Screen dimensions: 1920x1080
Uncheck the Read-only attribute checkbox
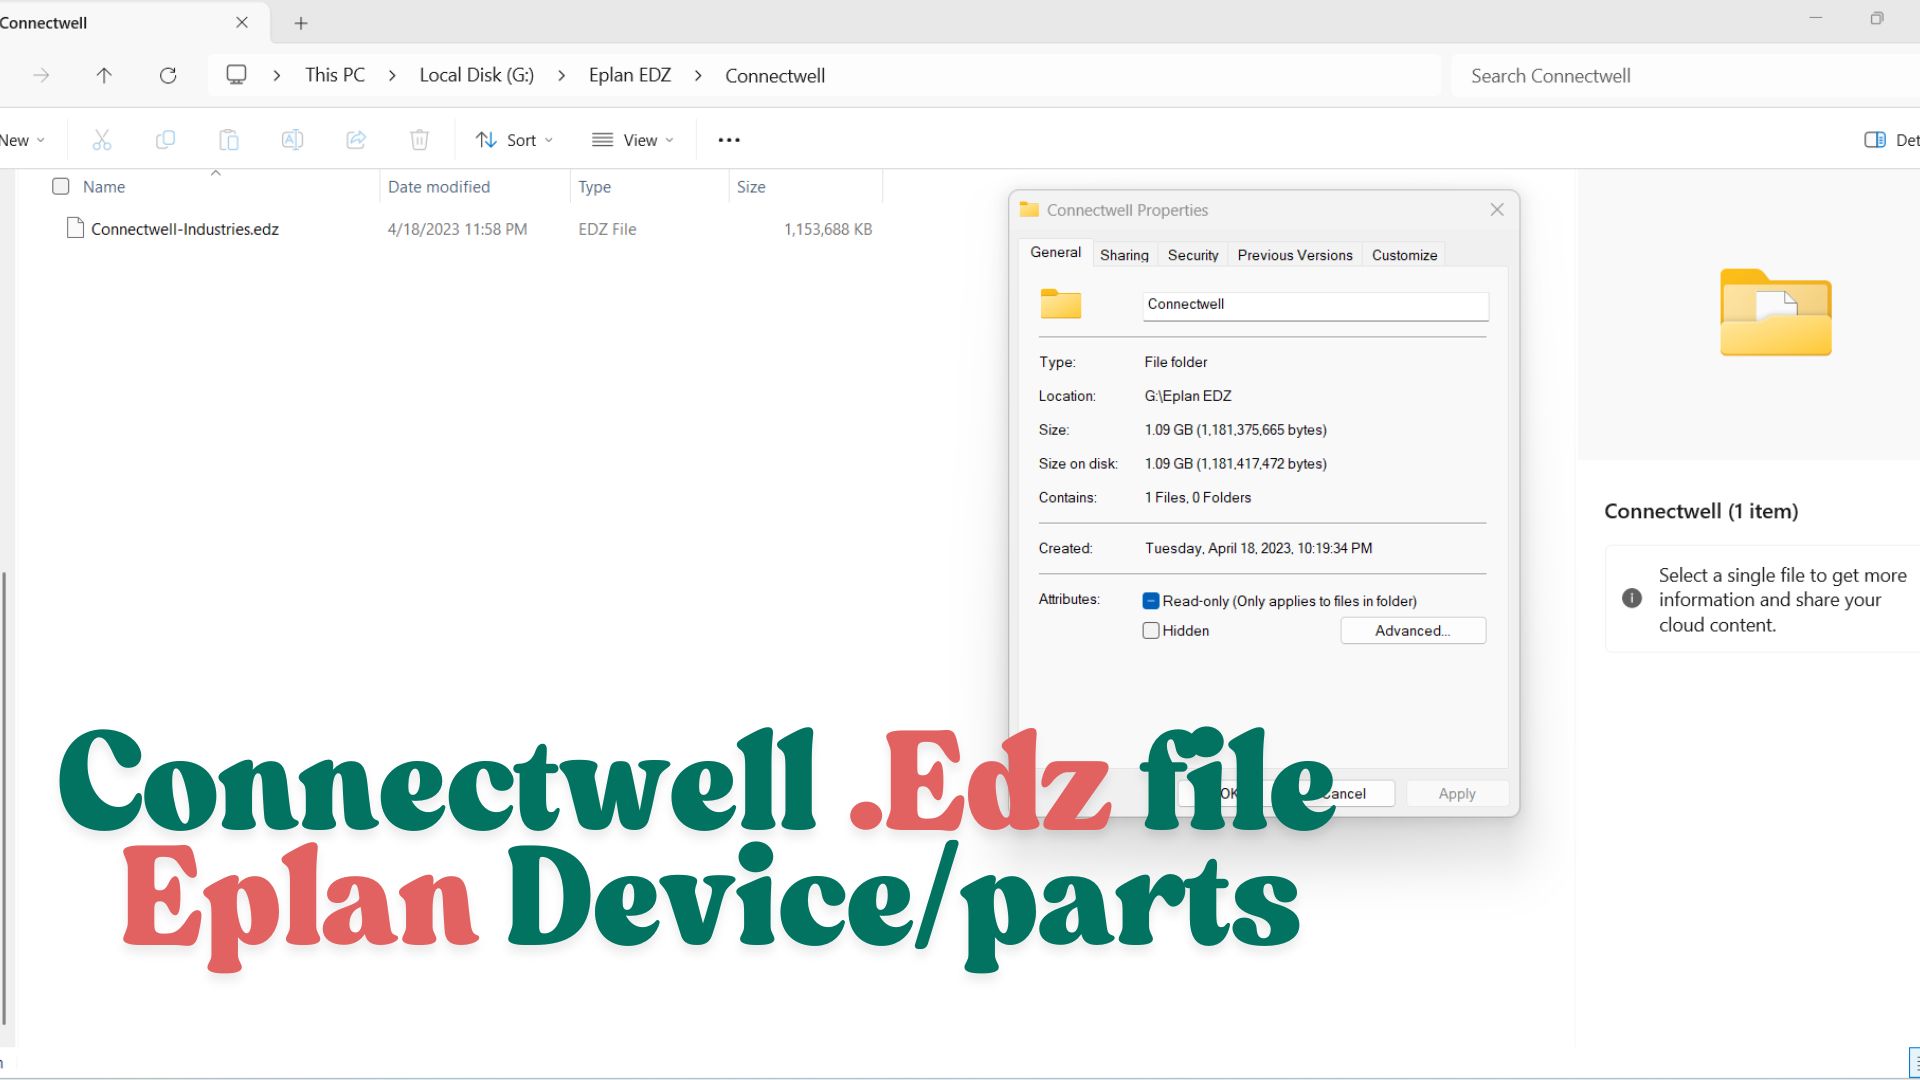[1151, 600]
